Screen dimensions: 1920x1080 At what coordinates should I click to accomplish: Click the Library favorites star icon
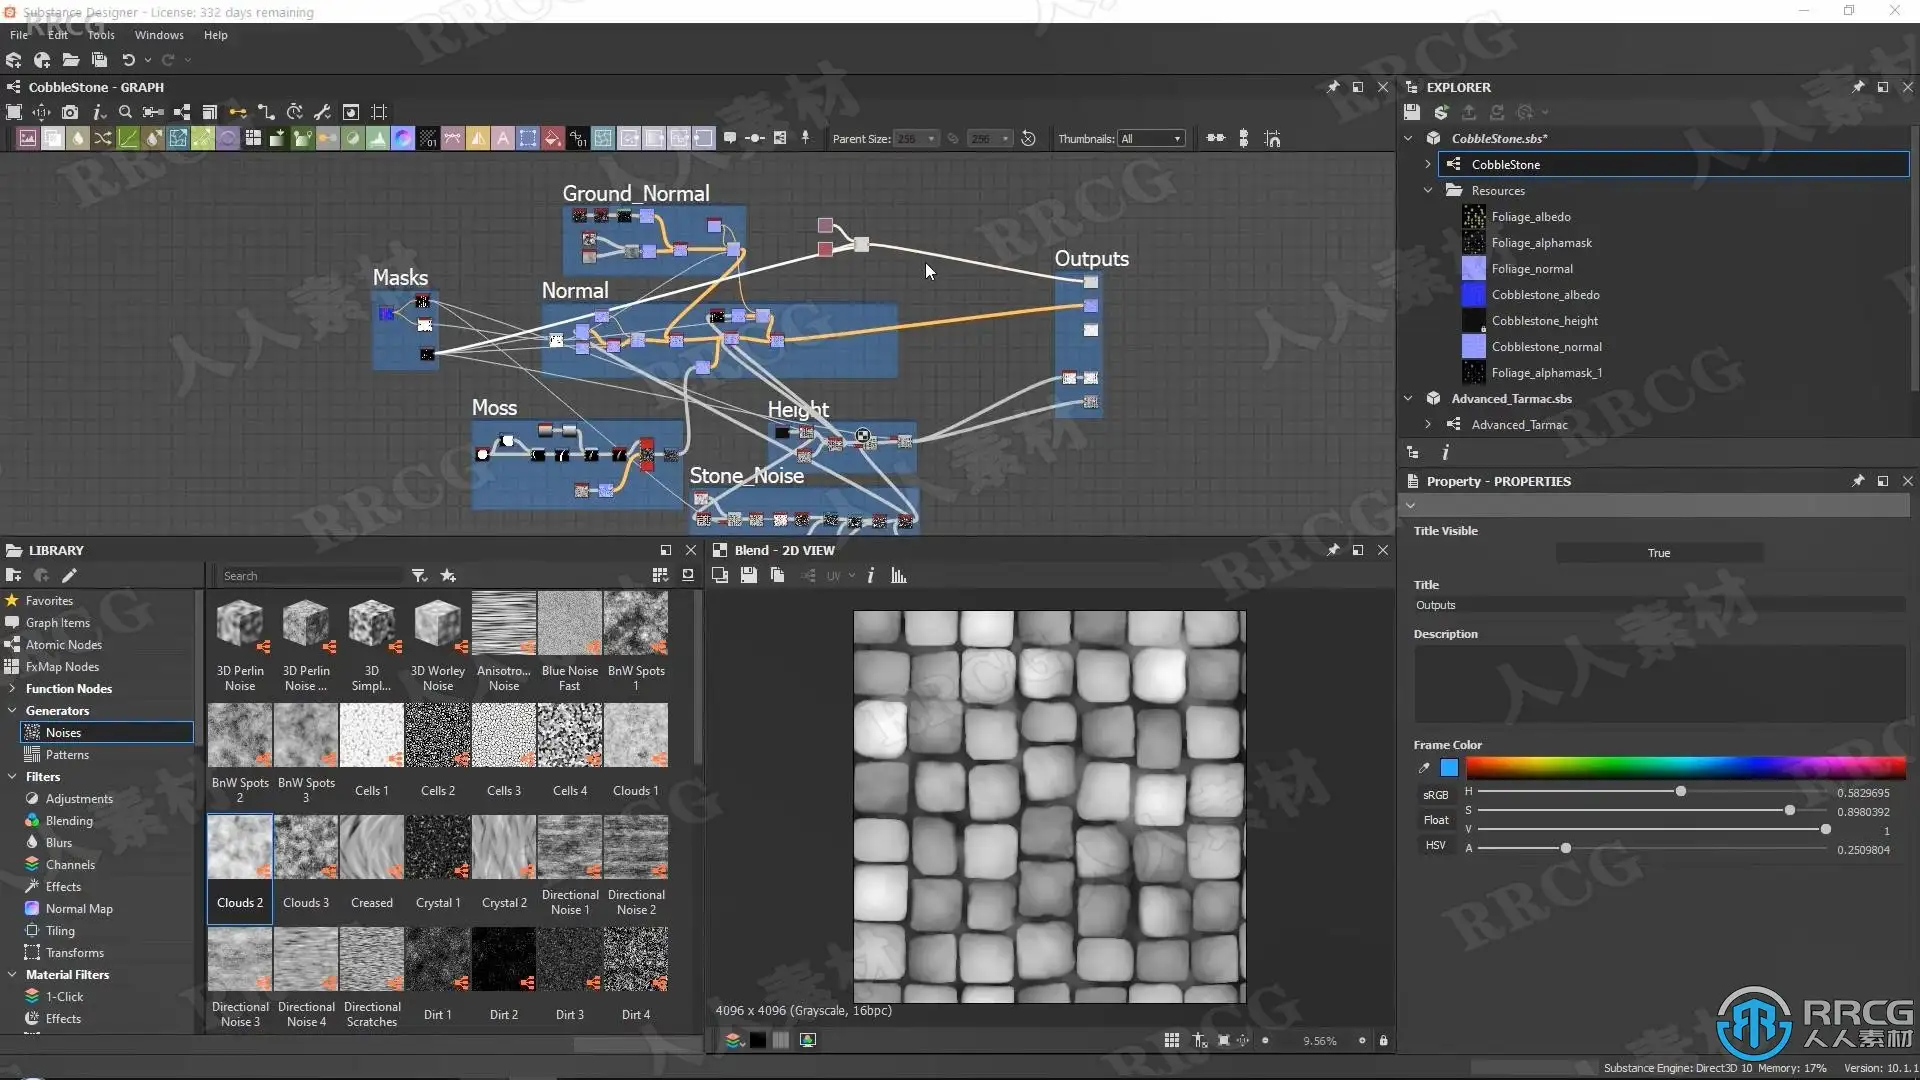click(x=448, y=576)
